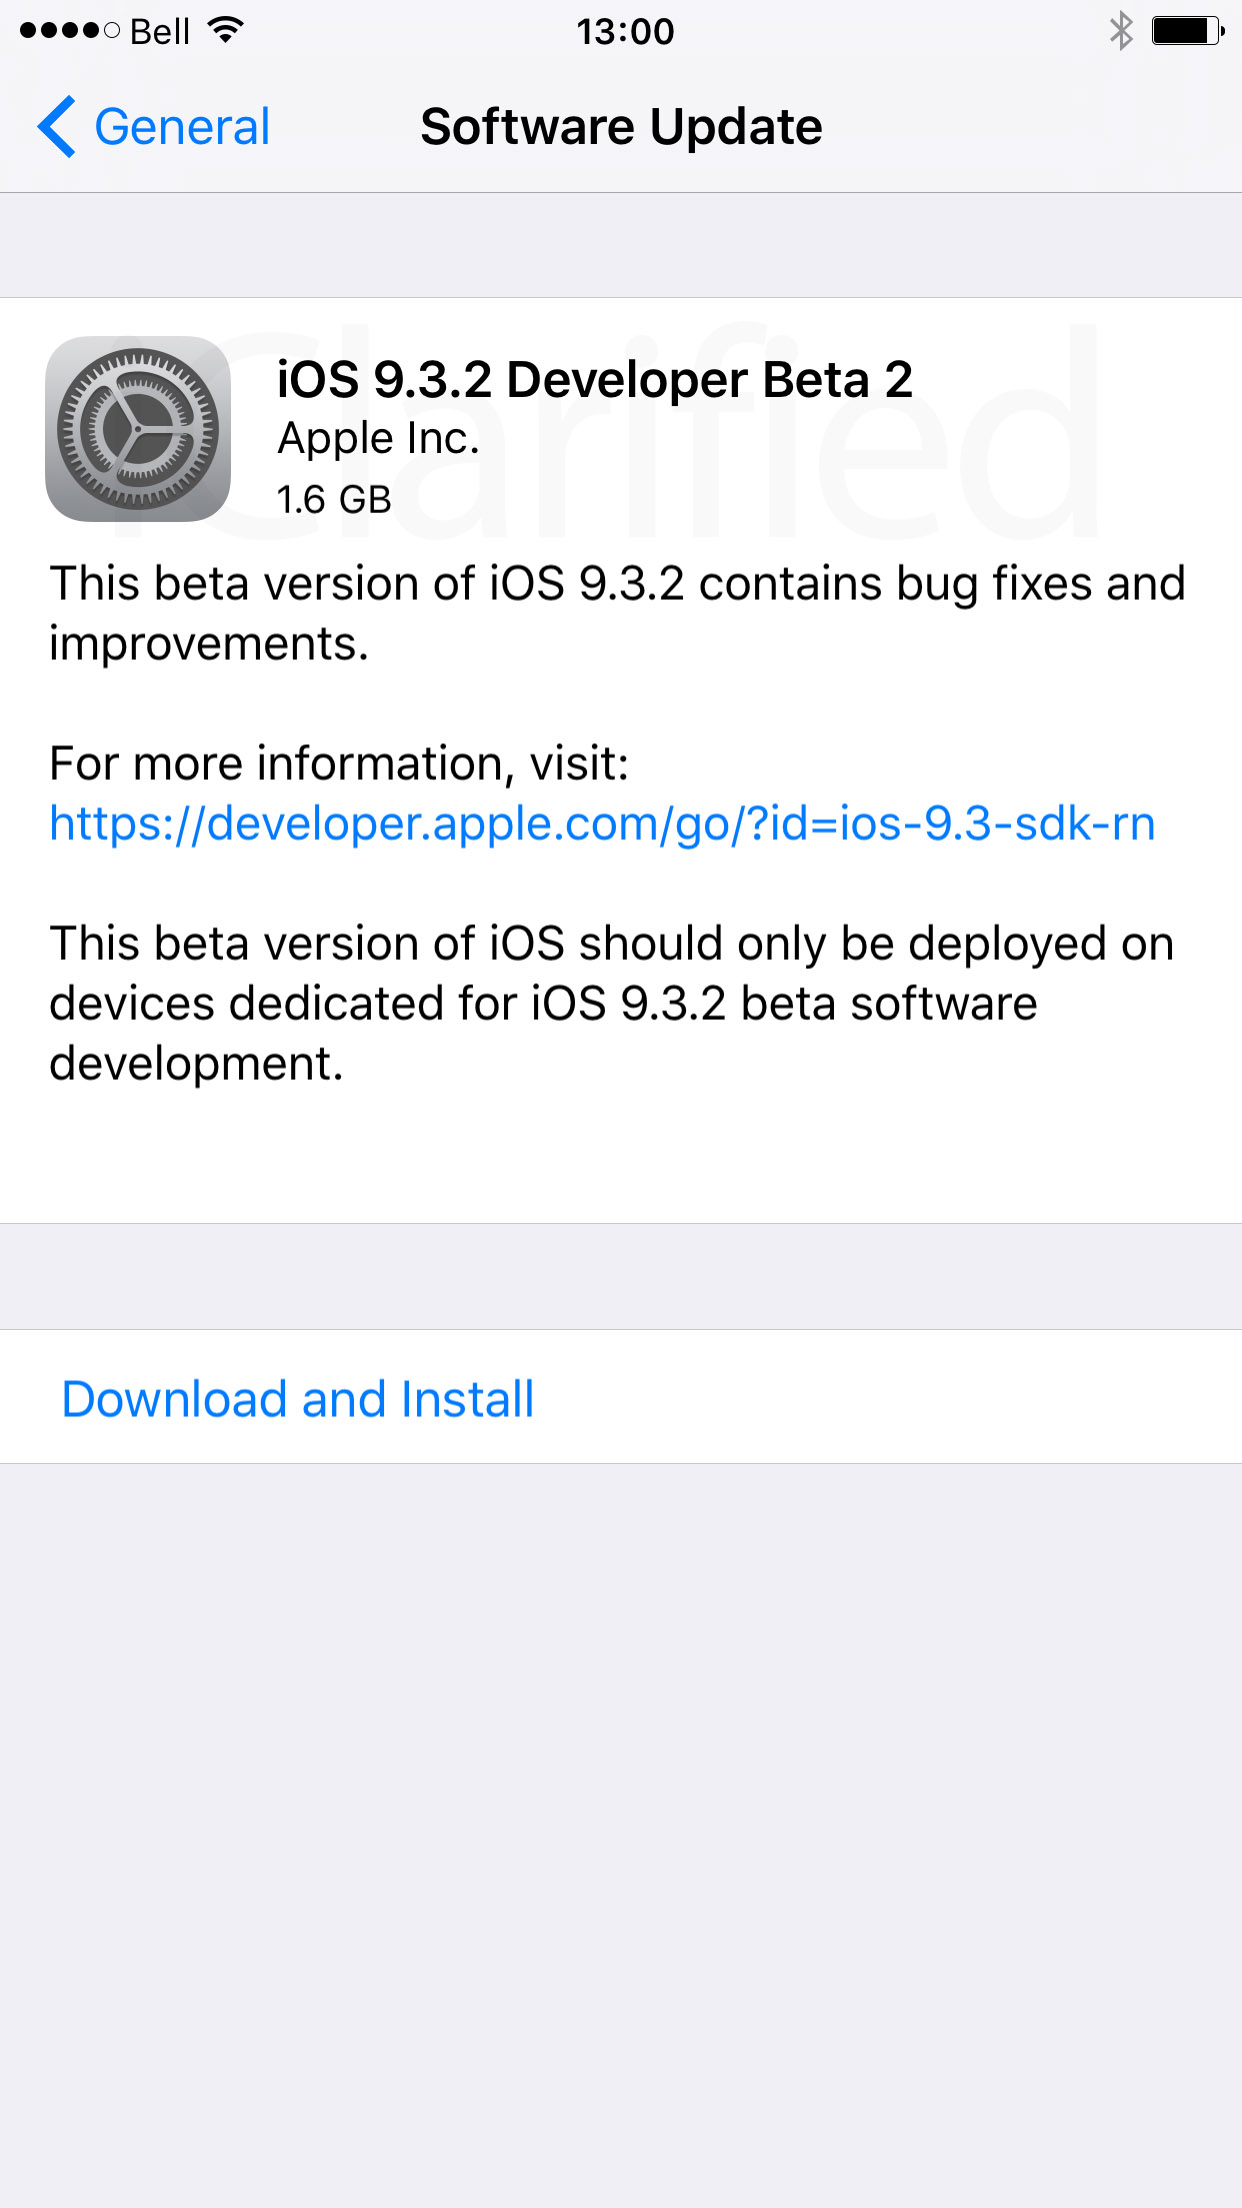
Task: Tap the Bluetooth status icon
Action: [x=1121, y=31]
